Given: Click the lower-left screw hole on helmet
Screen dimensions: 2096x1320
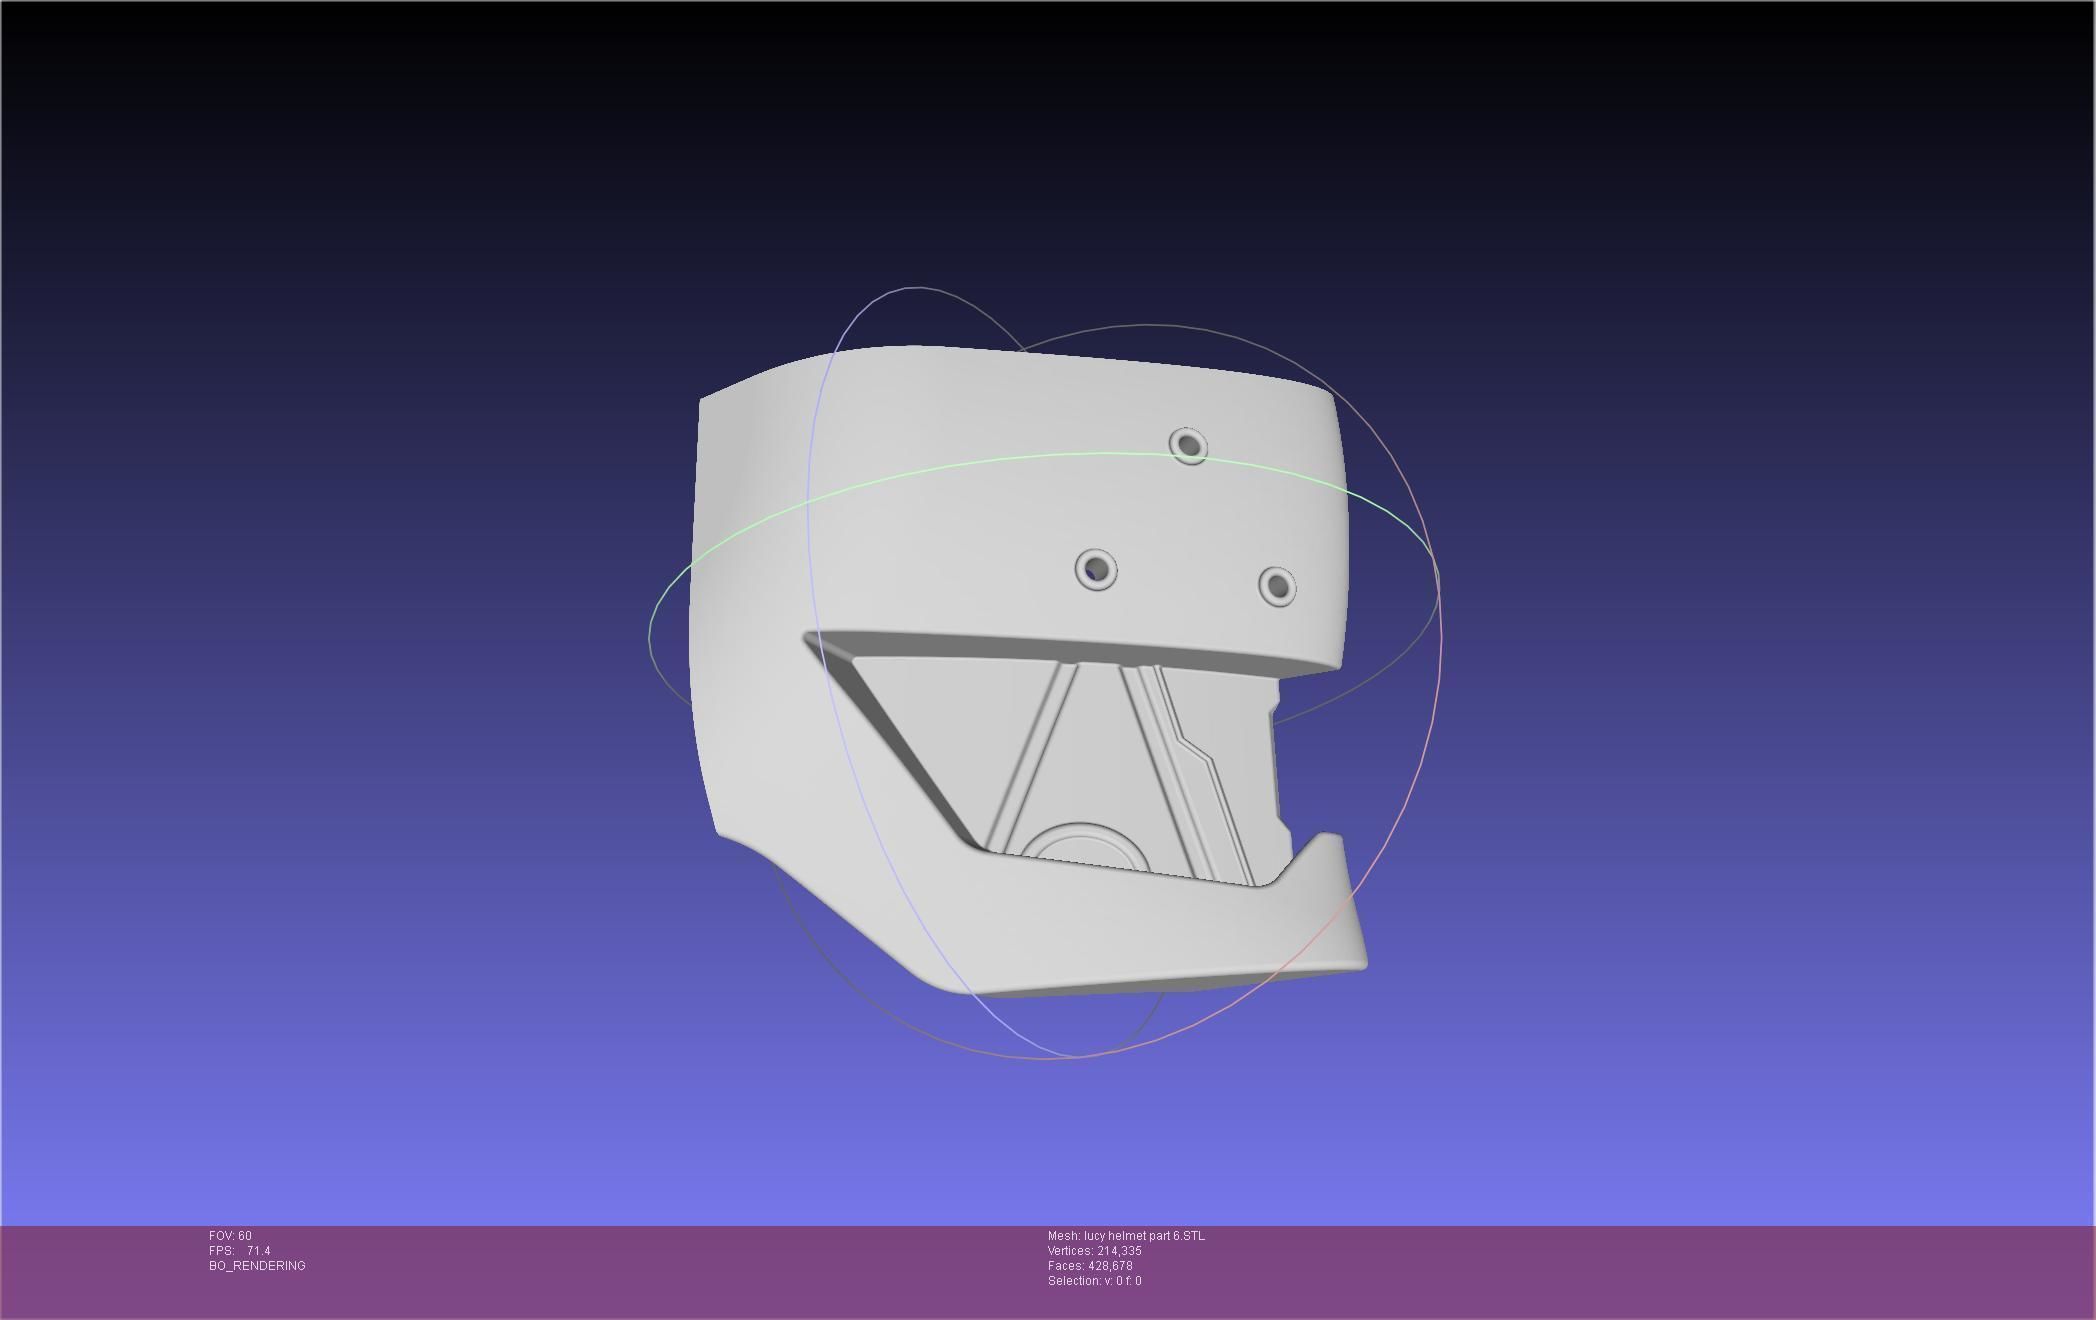Looking at the screenshot, I should click(x=1096, y=569).
